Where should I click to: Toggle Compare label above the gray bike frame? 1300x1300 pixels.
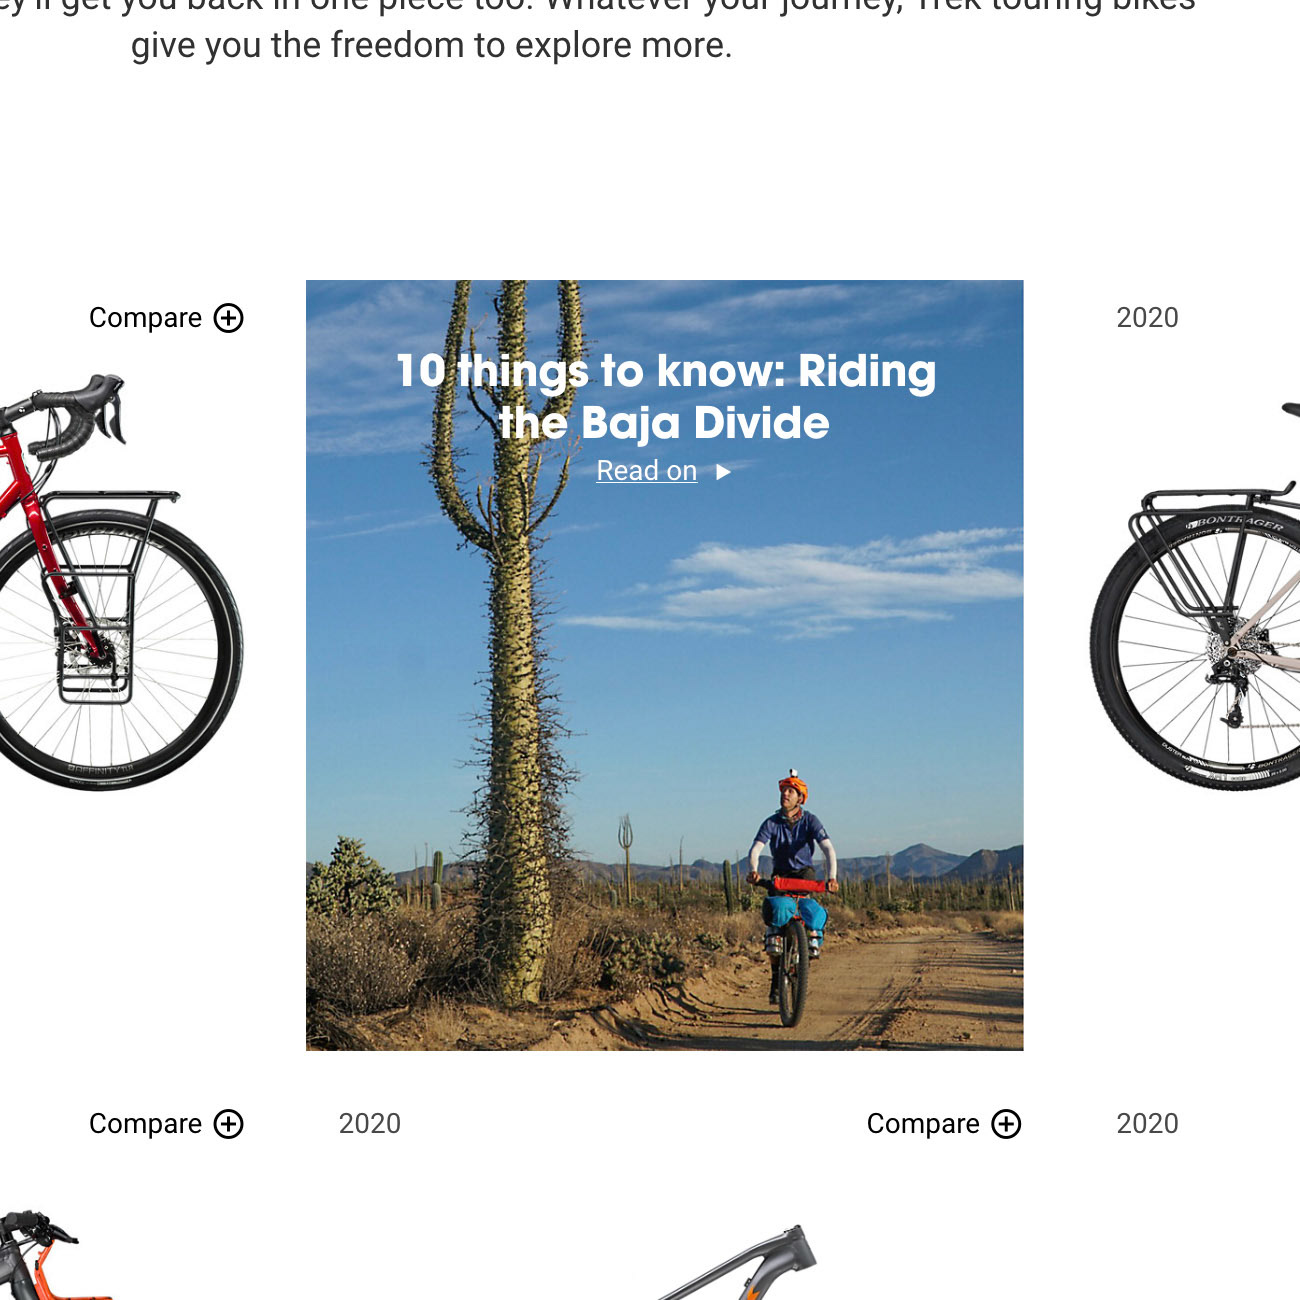(923, 1124)
